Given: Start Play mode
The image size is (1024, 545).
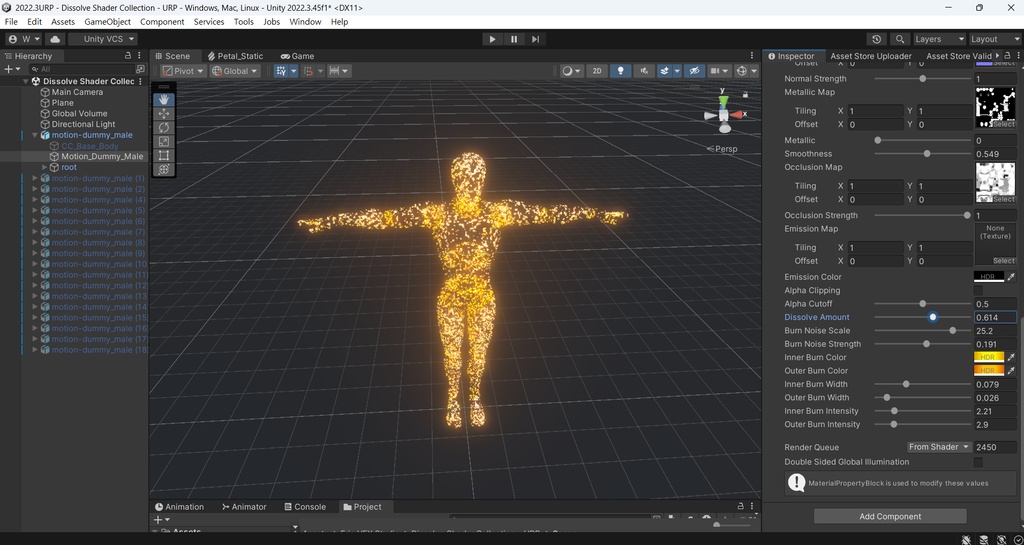Looking at the screenshot, I should tap(492, 39).
